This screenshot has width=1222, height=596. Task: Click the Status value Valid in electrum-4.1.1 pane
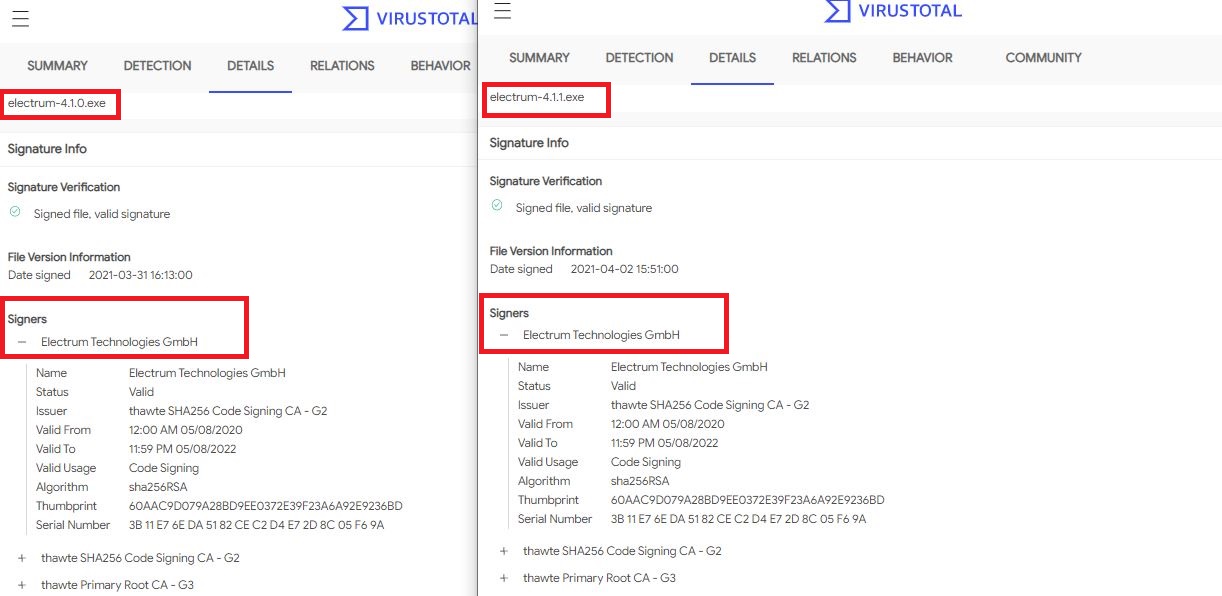point(624,386)
